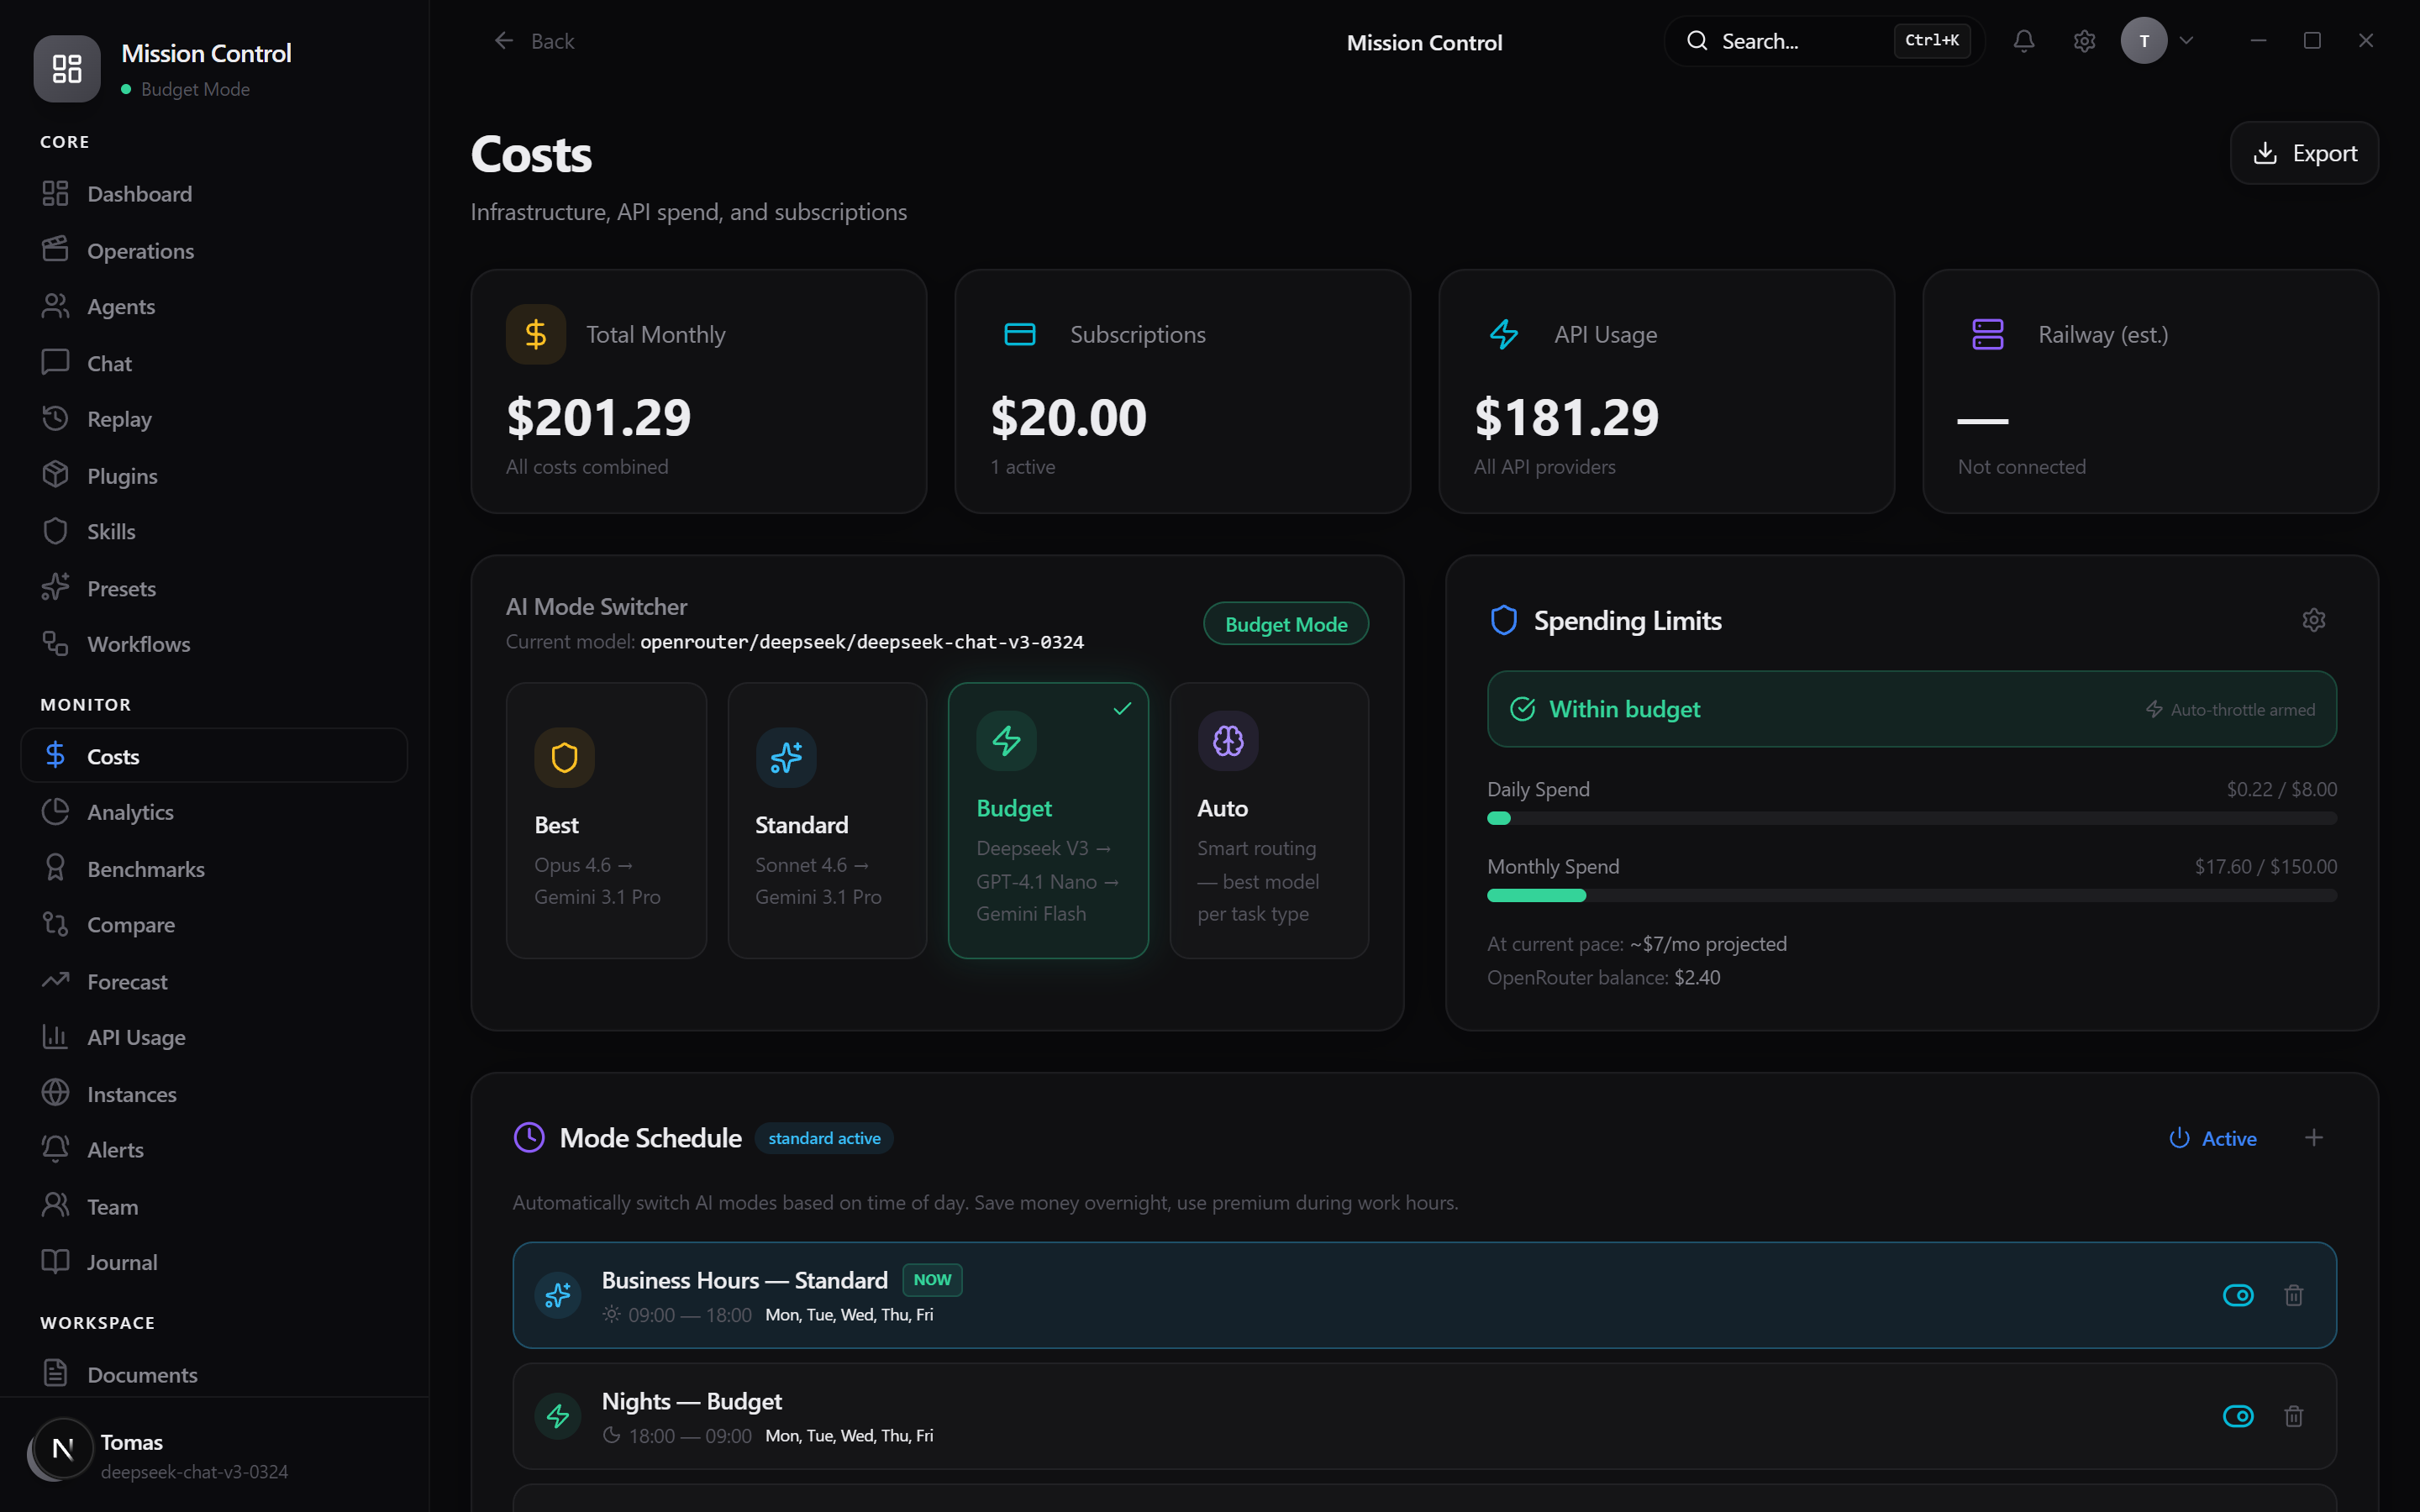This screenshot has height=1512, width=2420.
Task: Click the Budget Mode badge
Action: pos(1286,624)
